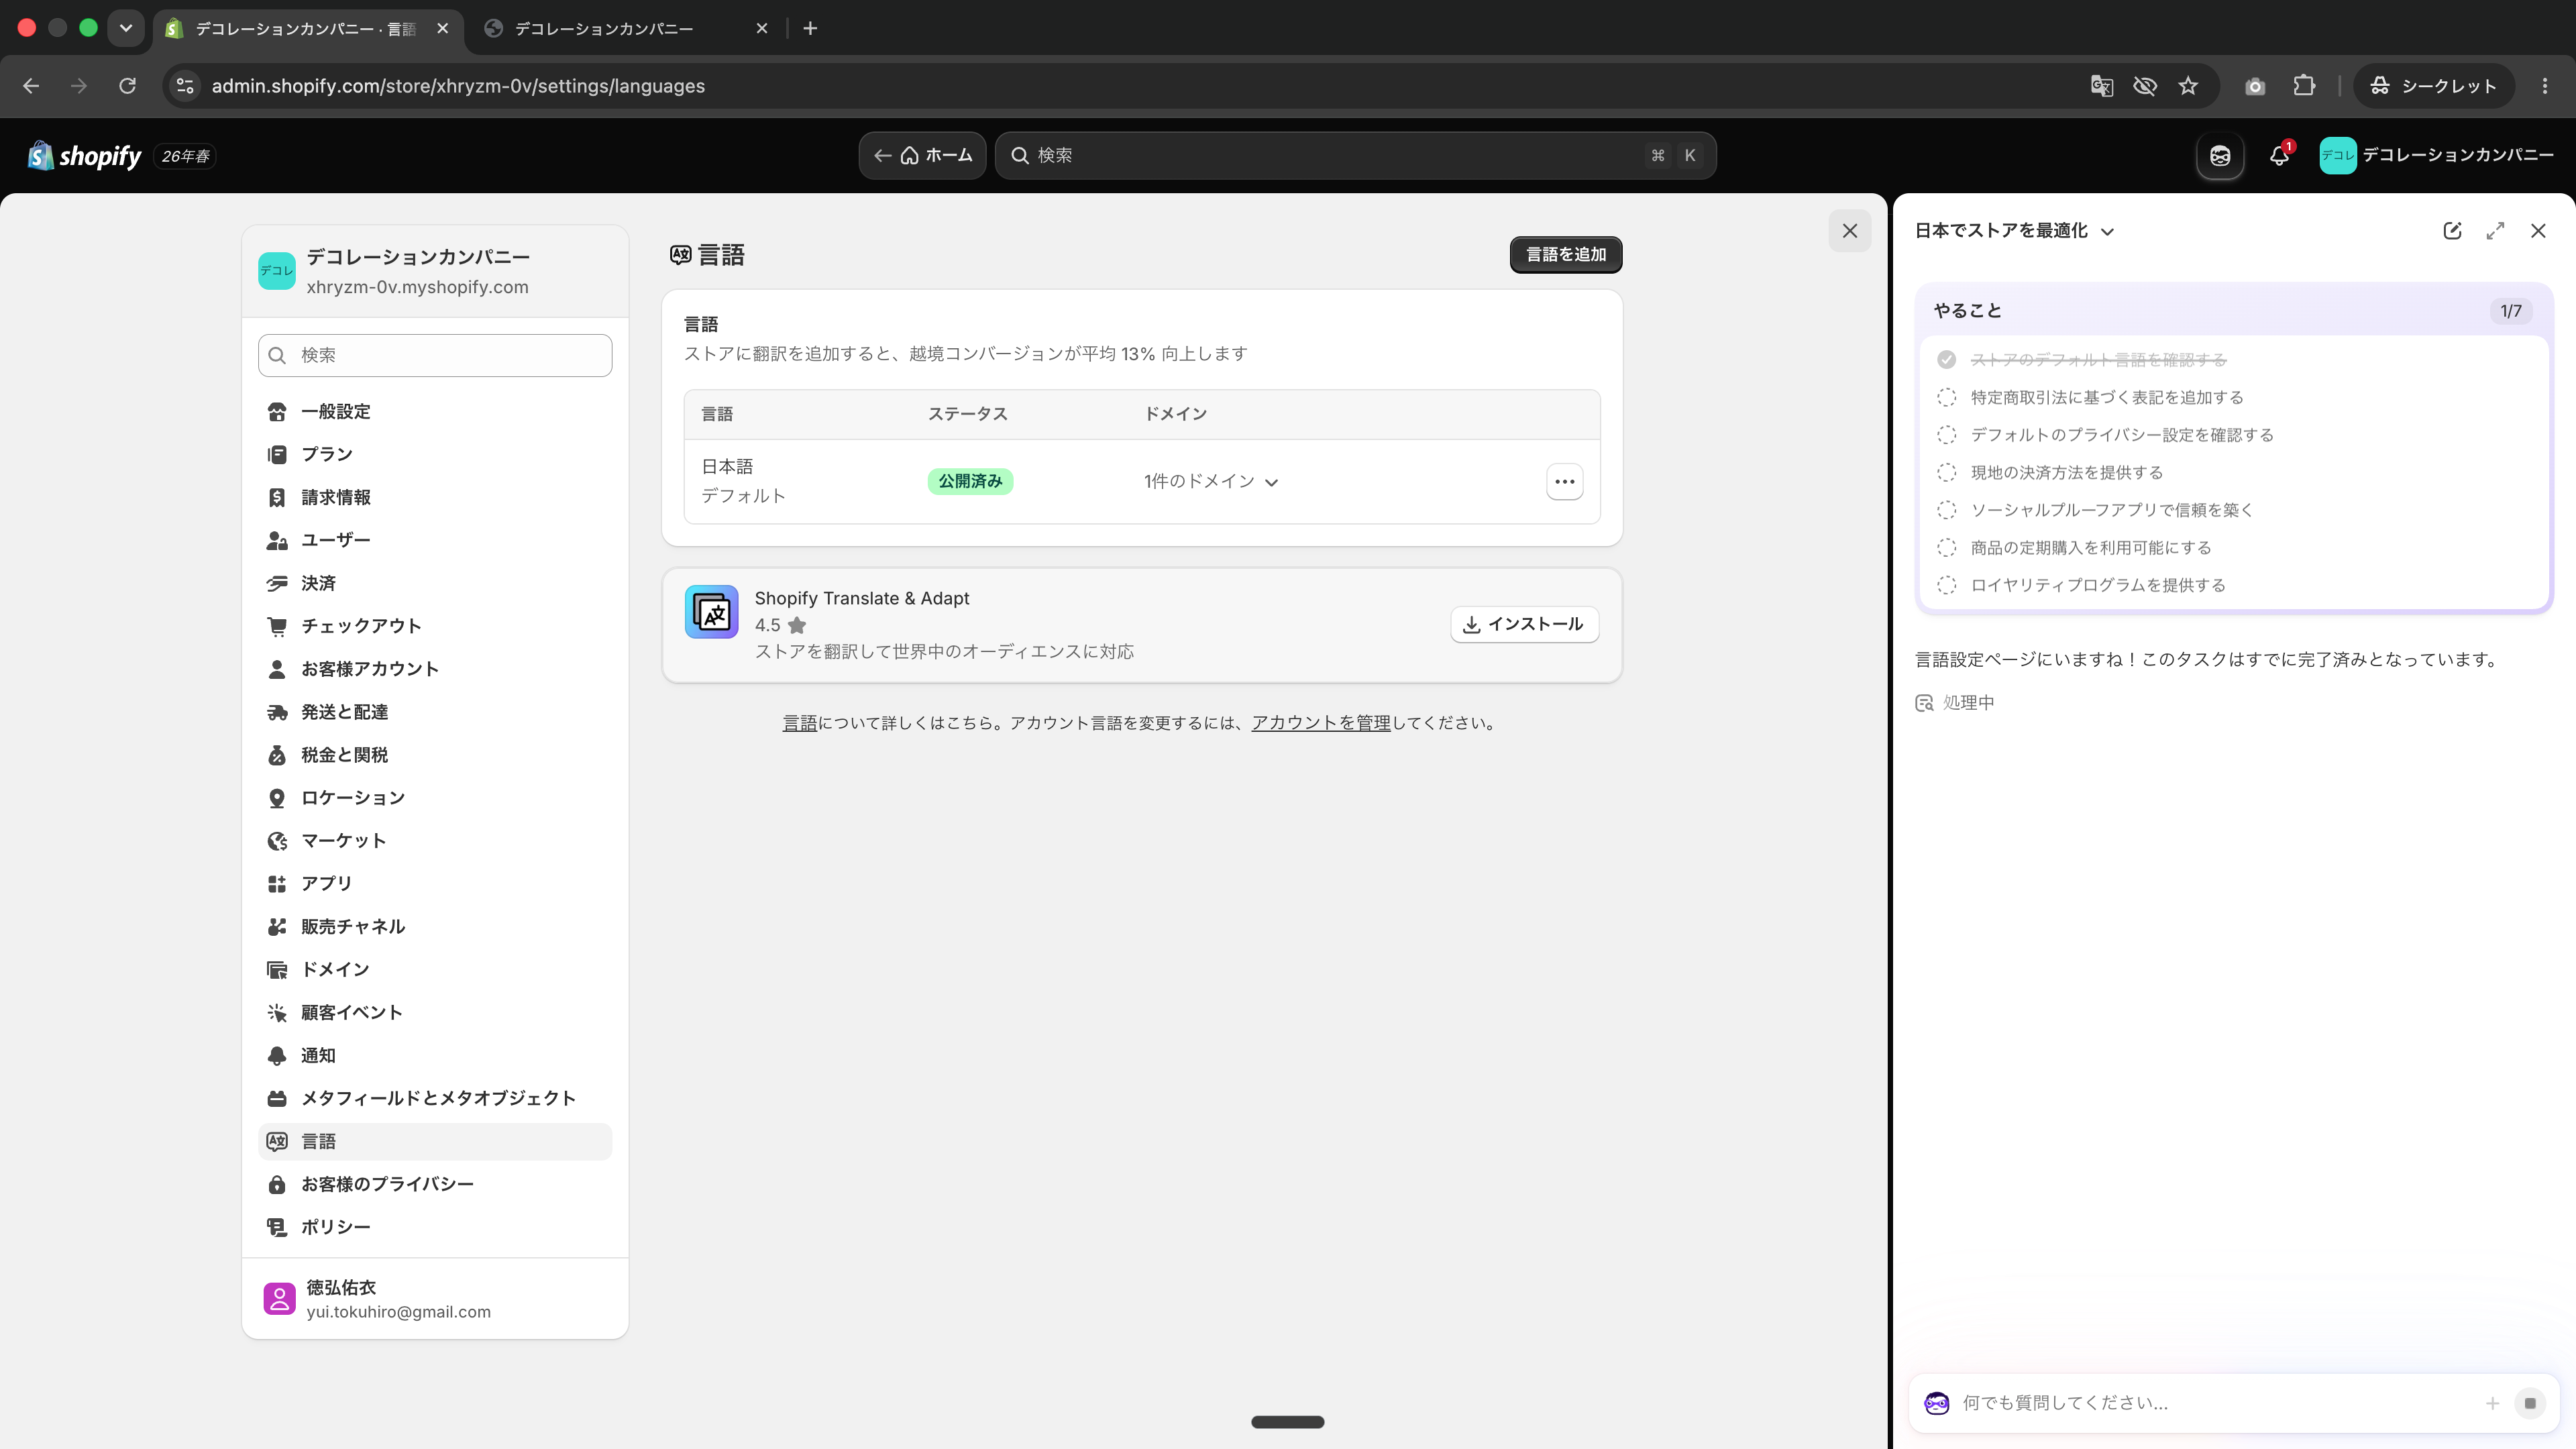Viewport: 2576px width, 1449px height.
Task: Close the settings page with X
Action: click(1850, 231)
